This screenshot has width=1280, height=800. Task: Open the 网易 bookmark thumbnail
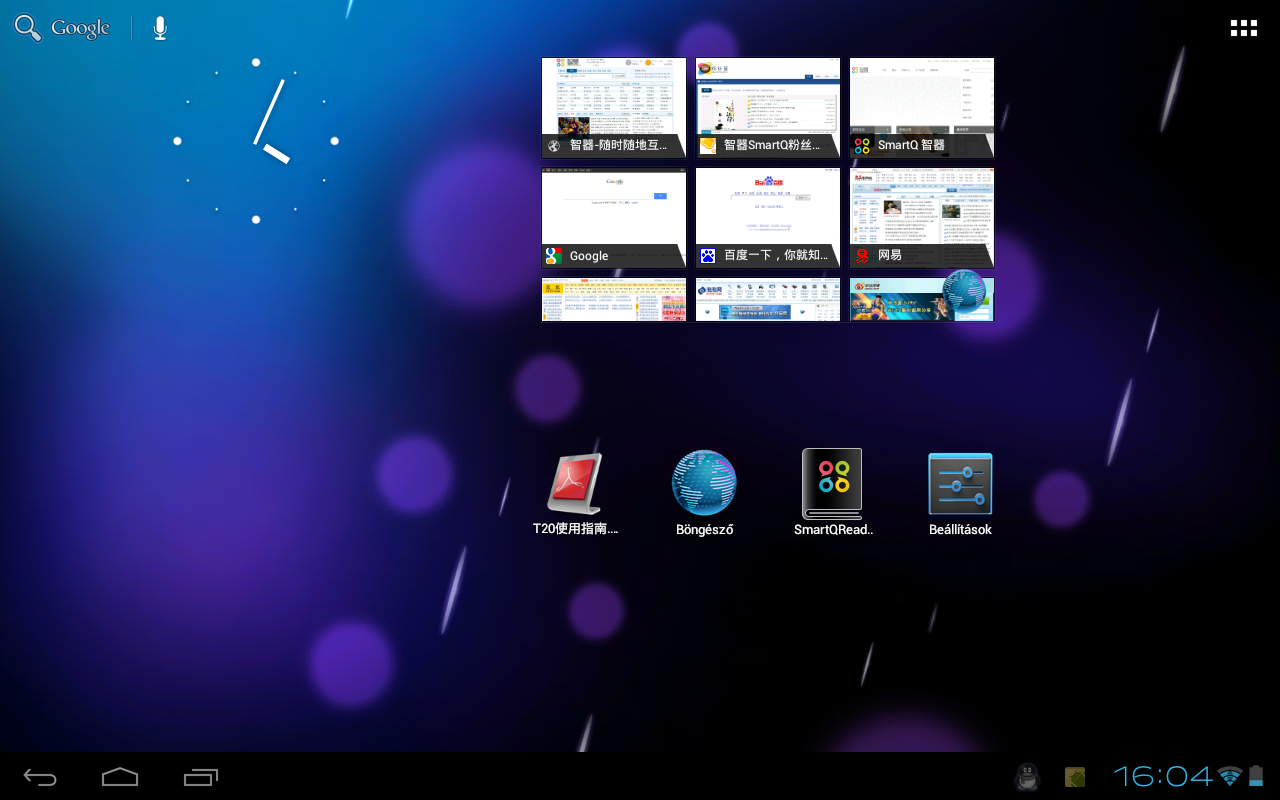[x=922, y=218]
